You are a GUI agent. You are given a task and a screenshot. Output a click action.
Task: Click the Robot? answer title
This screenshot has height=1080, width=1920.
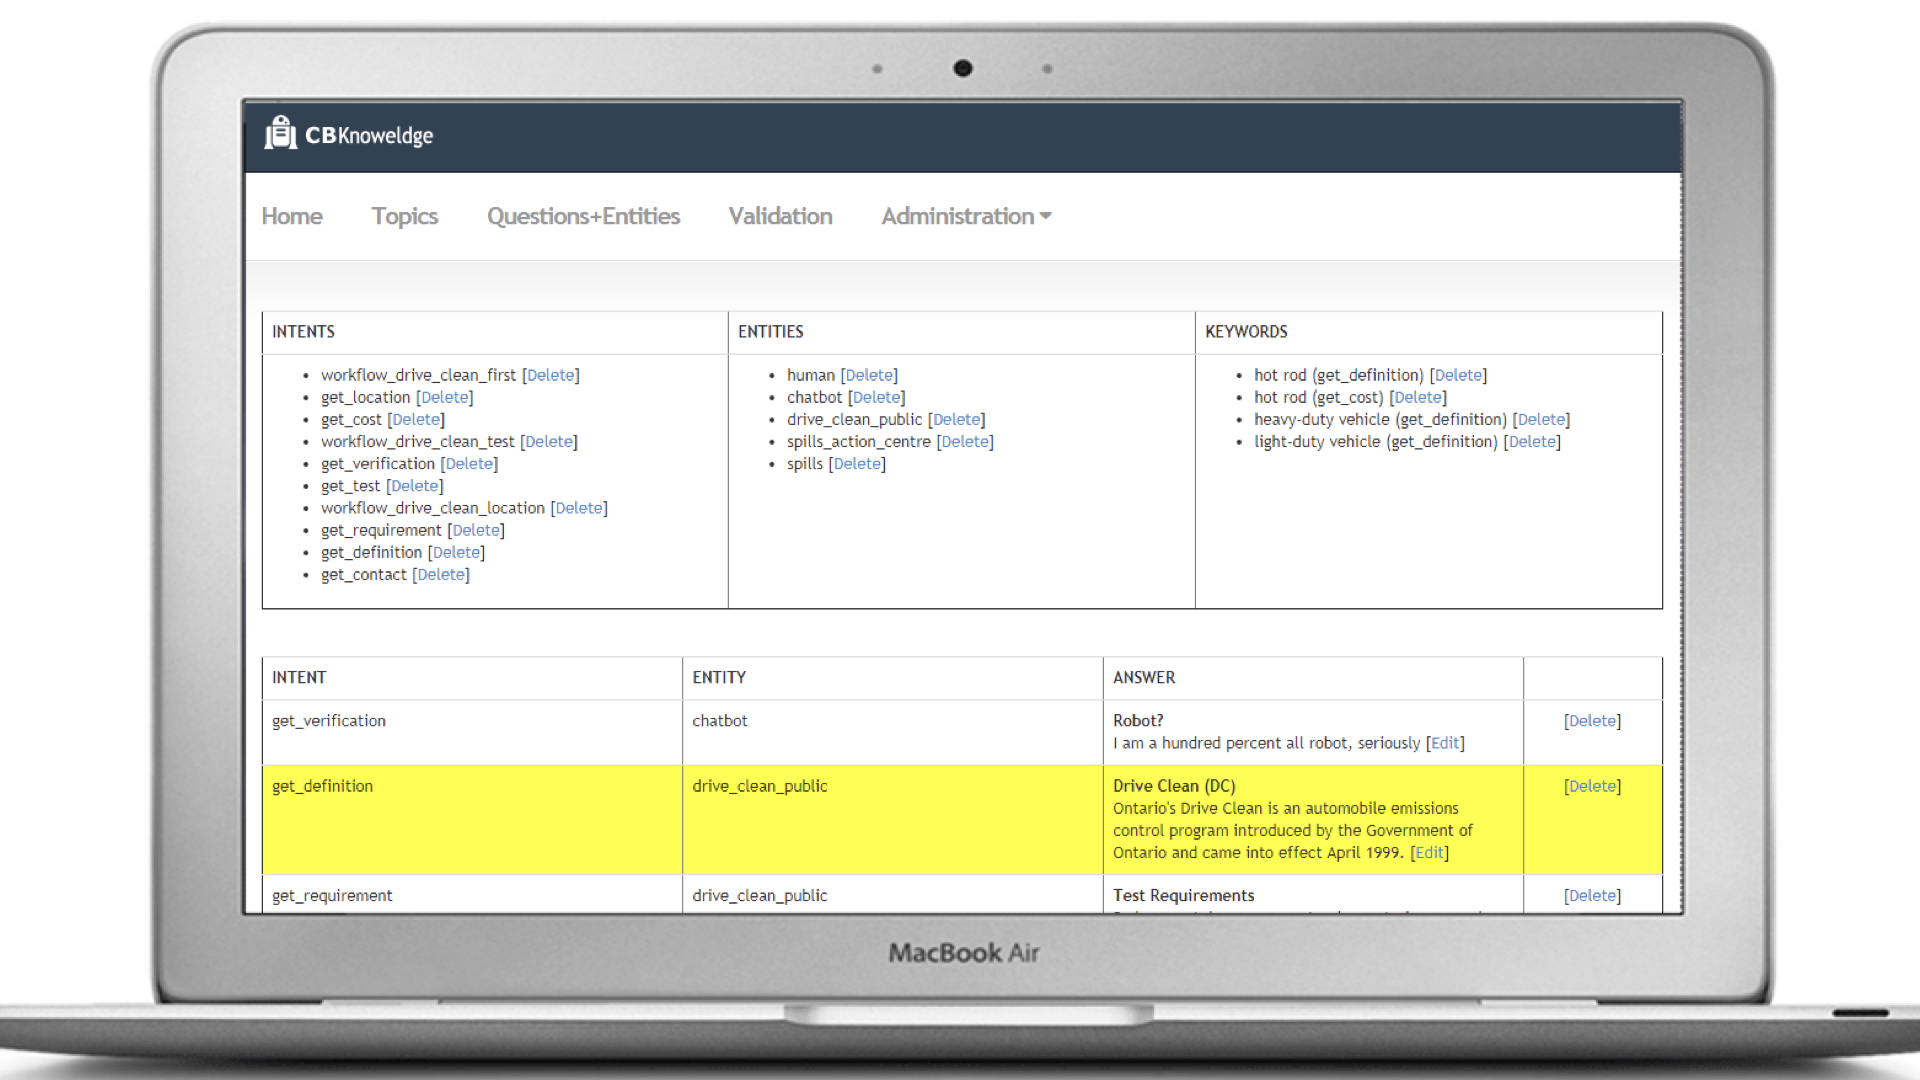[x=1138, y=721]
